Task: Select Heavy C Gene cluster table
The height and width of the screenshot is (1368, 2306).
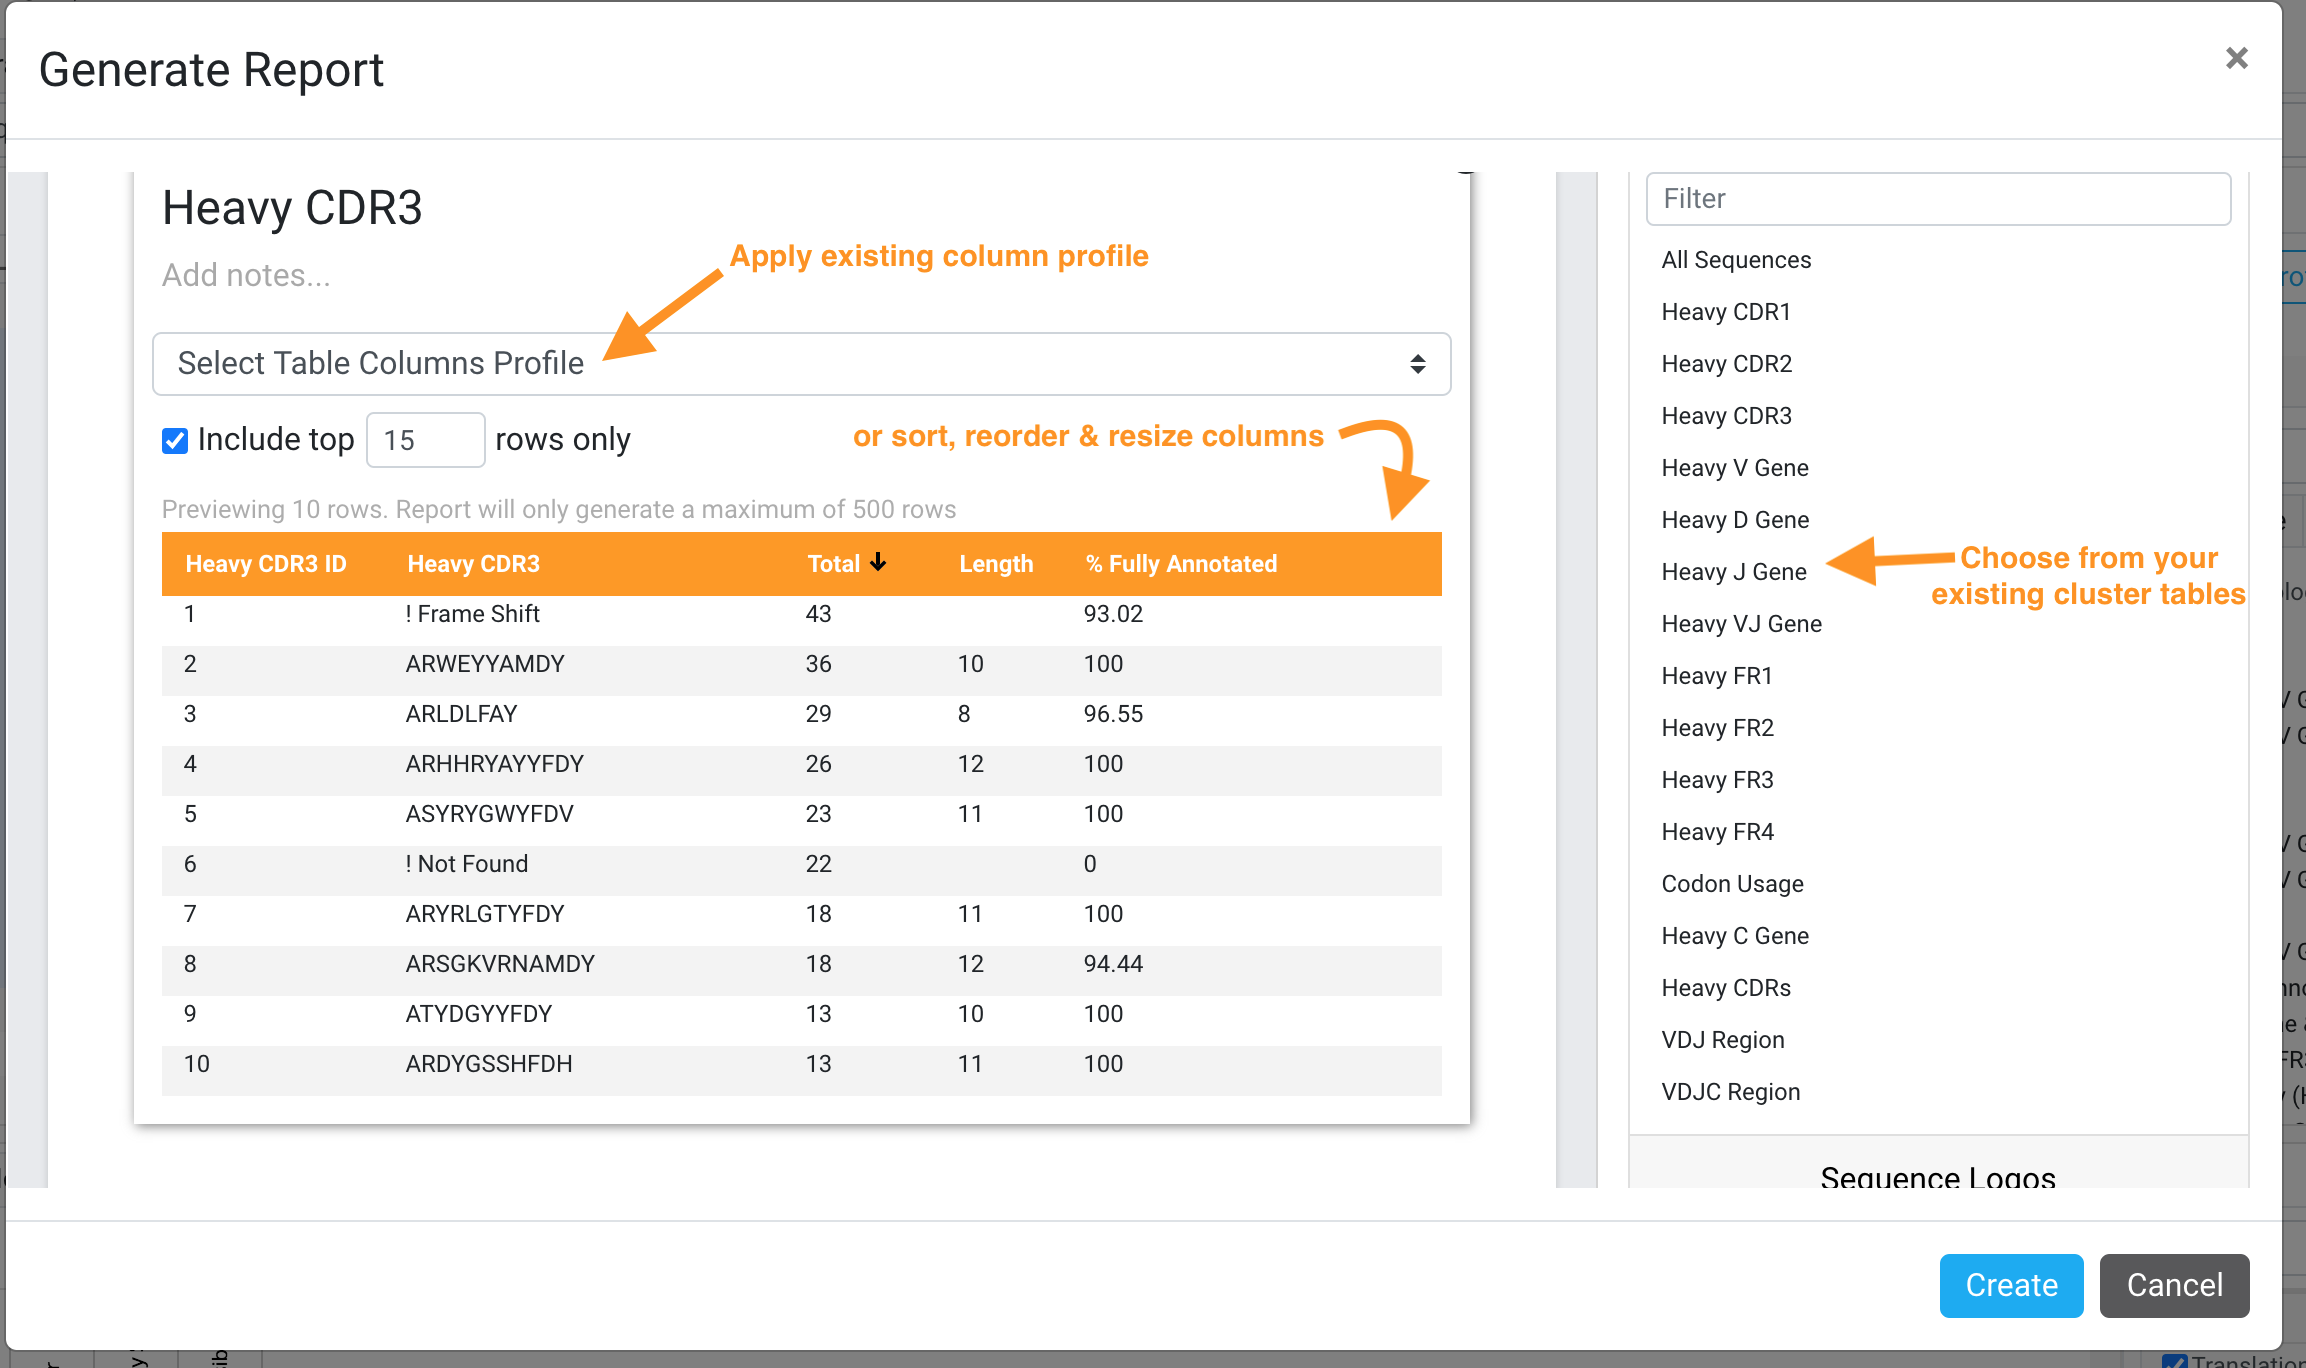Action: pos(1735,936)
